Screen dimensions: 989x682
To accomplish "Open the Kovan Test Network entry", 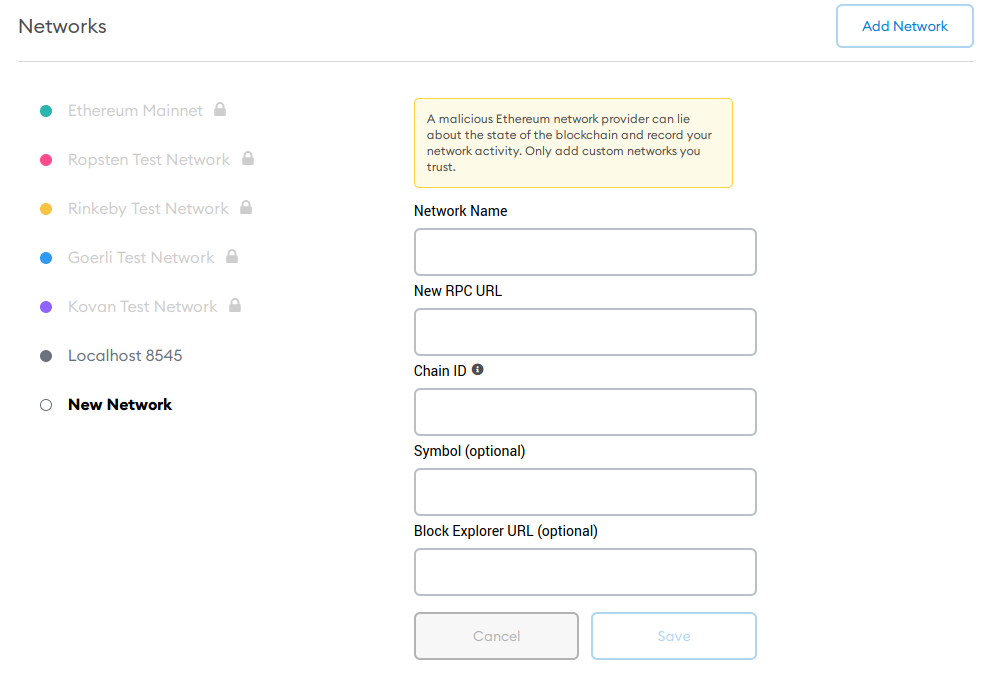I will click(x=142, y=307).
